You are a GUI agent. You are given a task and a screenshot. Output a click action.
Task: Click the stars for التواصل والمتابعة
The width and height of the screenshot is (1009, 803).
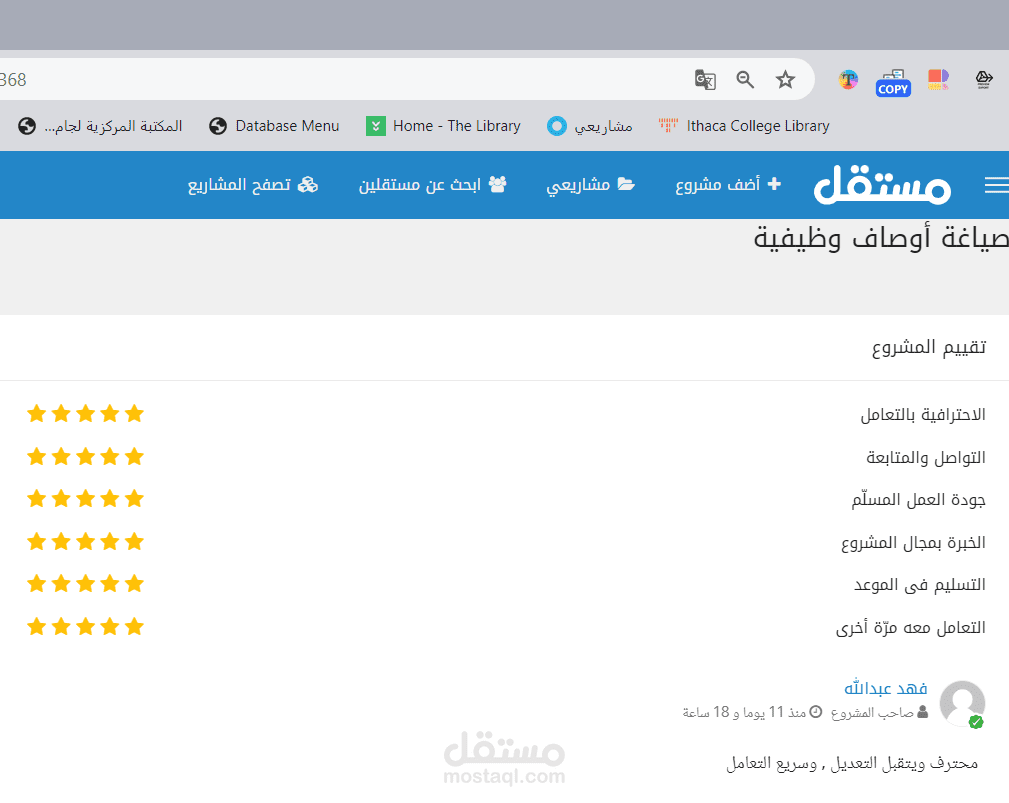tap(86, 456)
